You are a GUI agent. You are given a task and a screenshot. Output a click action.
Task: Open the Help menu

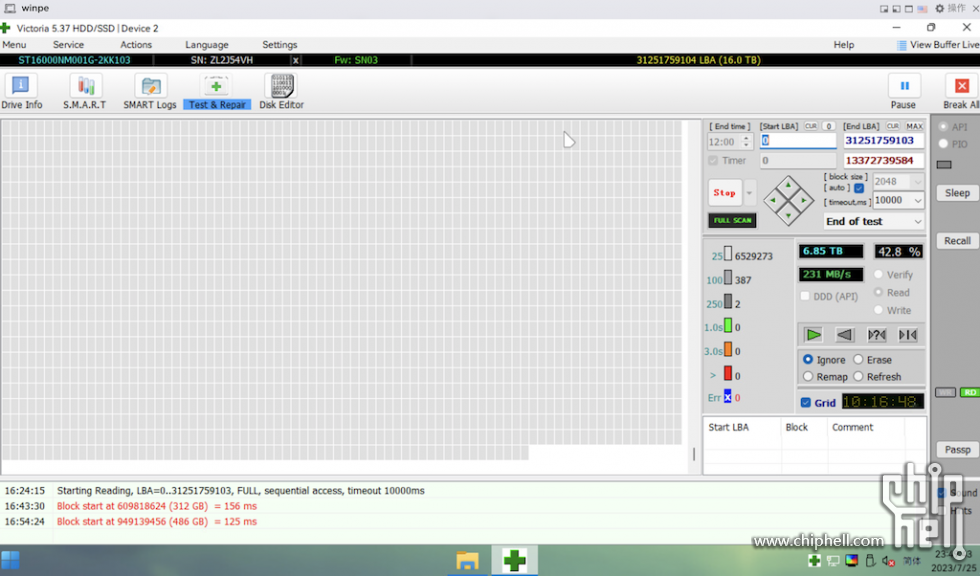[x=844, y=45]
